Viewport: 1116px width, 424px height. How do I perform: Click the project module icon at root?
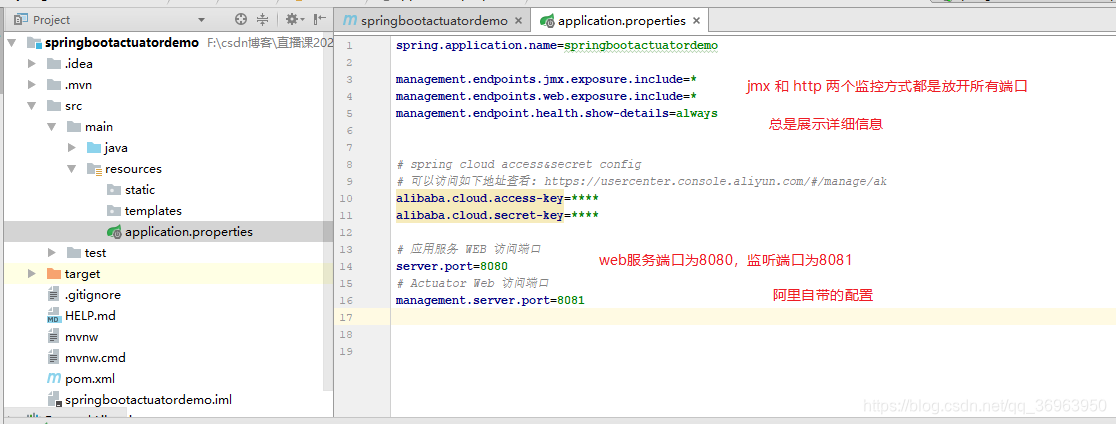34,43
